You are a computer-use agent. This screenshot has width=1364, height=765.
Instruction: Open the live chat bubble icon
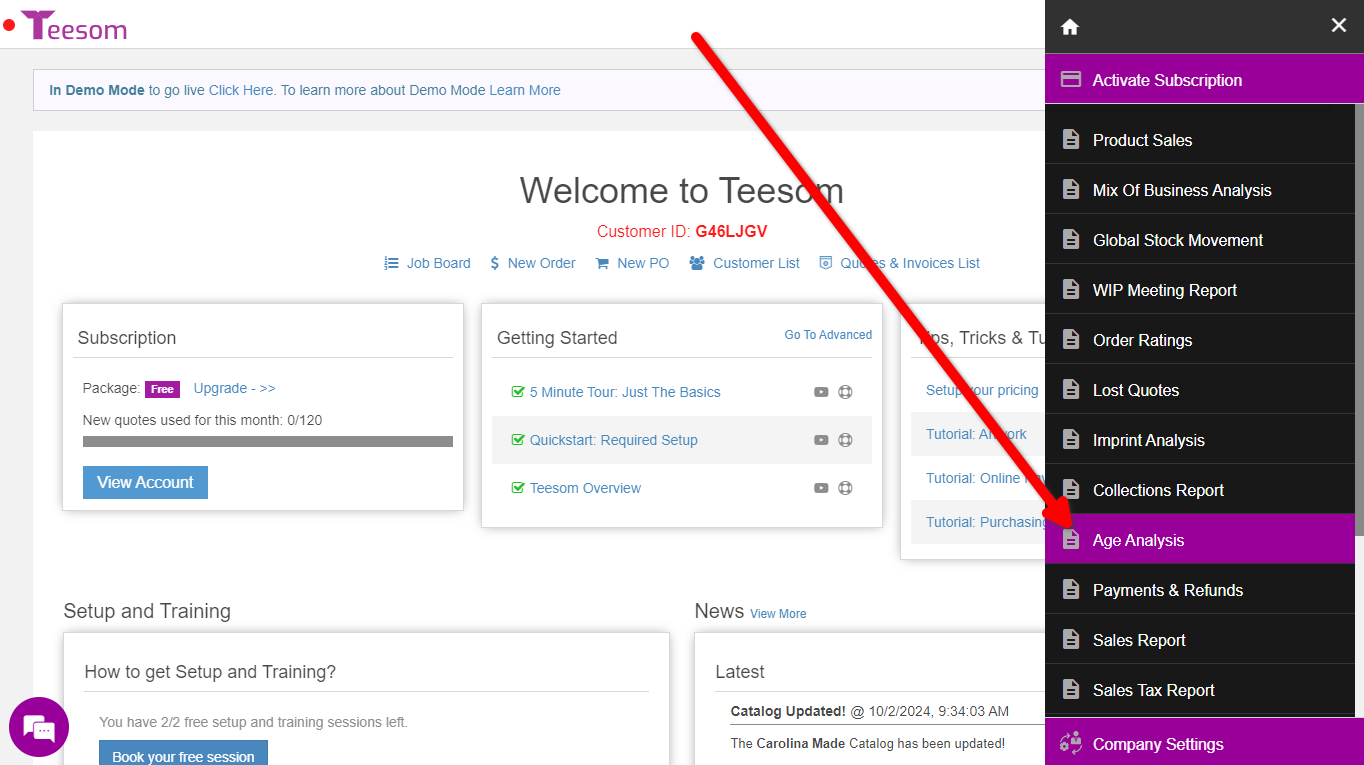(x=39, y=727)
